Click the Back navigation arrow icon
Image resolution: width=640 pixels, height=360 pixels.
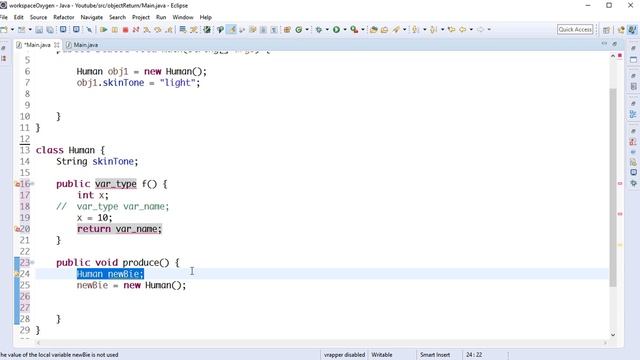pos(463,29)
